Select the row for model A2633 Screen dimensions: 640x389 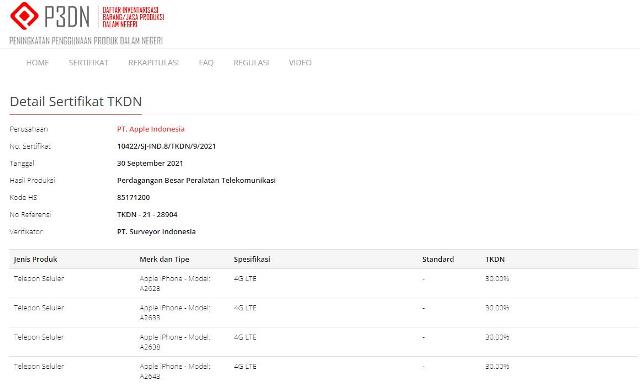click(324, 313)
